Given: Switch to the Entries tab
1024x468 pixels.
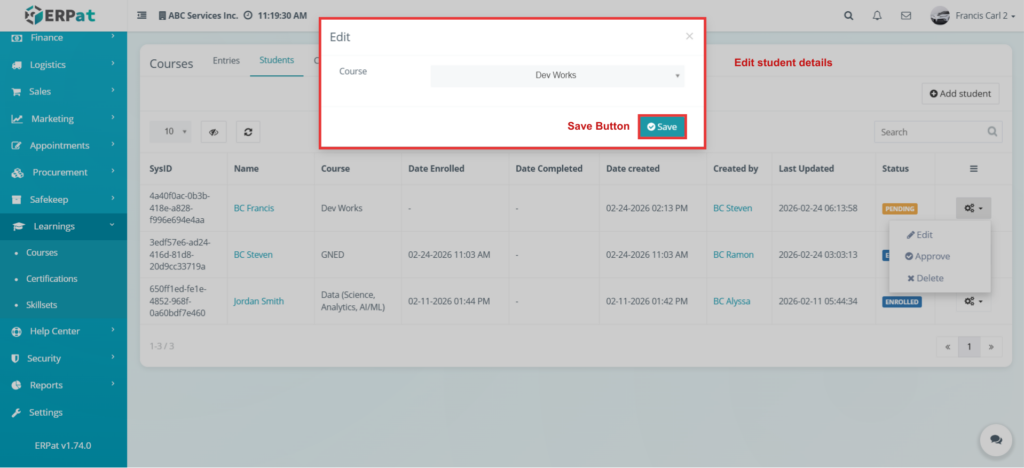Looking at the screenshot, I should (226, 60).
